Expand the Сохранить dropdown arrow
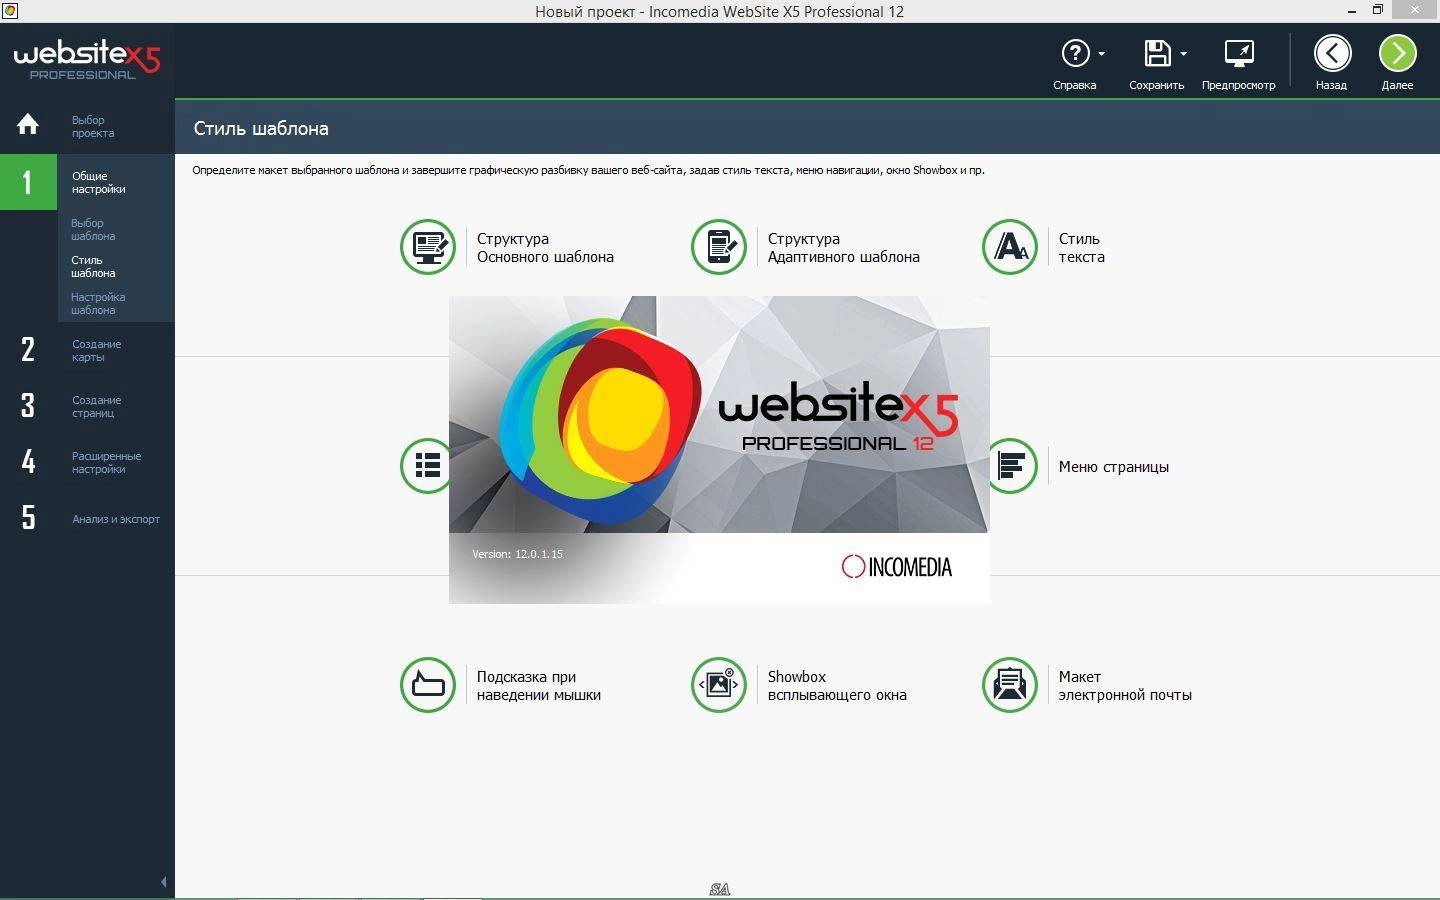The width and height of the screenshot is (1440, 900). click(1184, 54)
